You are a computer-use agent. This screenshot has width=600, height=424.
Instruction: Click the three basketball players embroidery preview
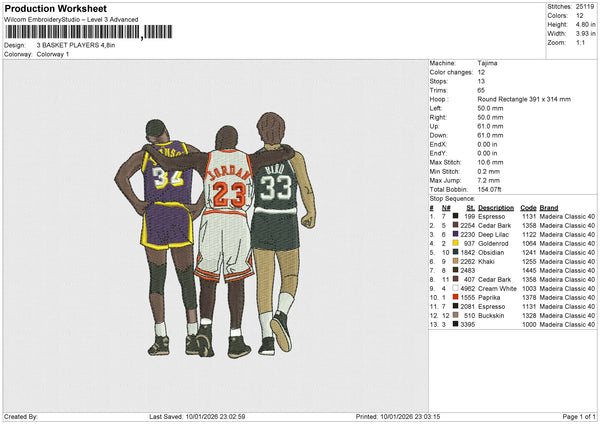(215, 235)
